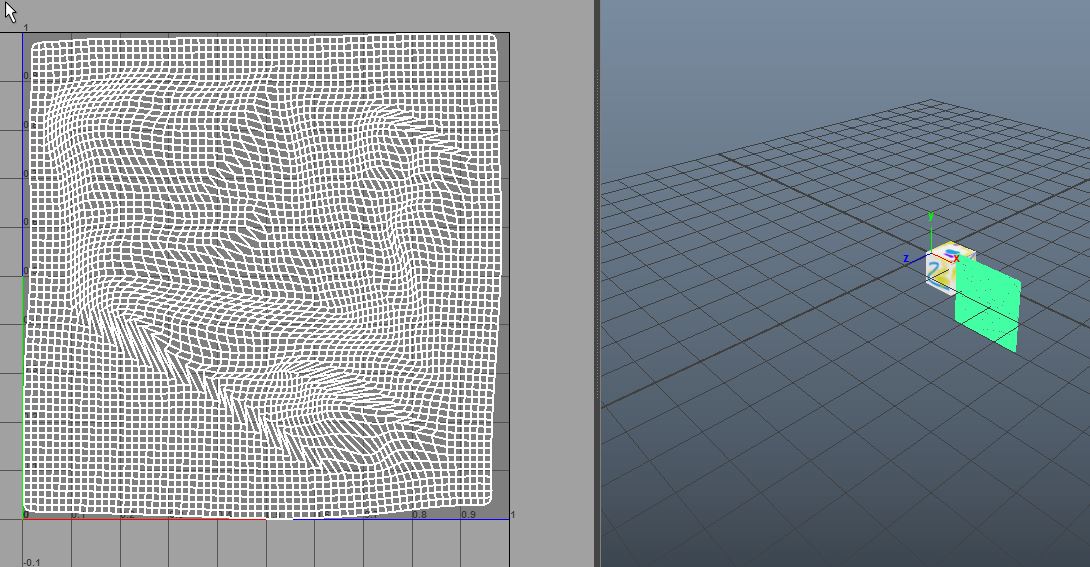1090x567 pixels.
Task: Click the green Y axis label
Action: 931,217
